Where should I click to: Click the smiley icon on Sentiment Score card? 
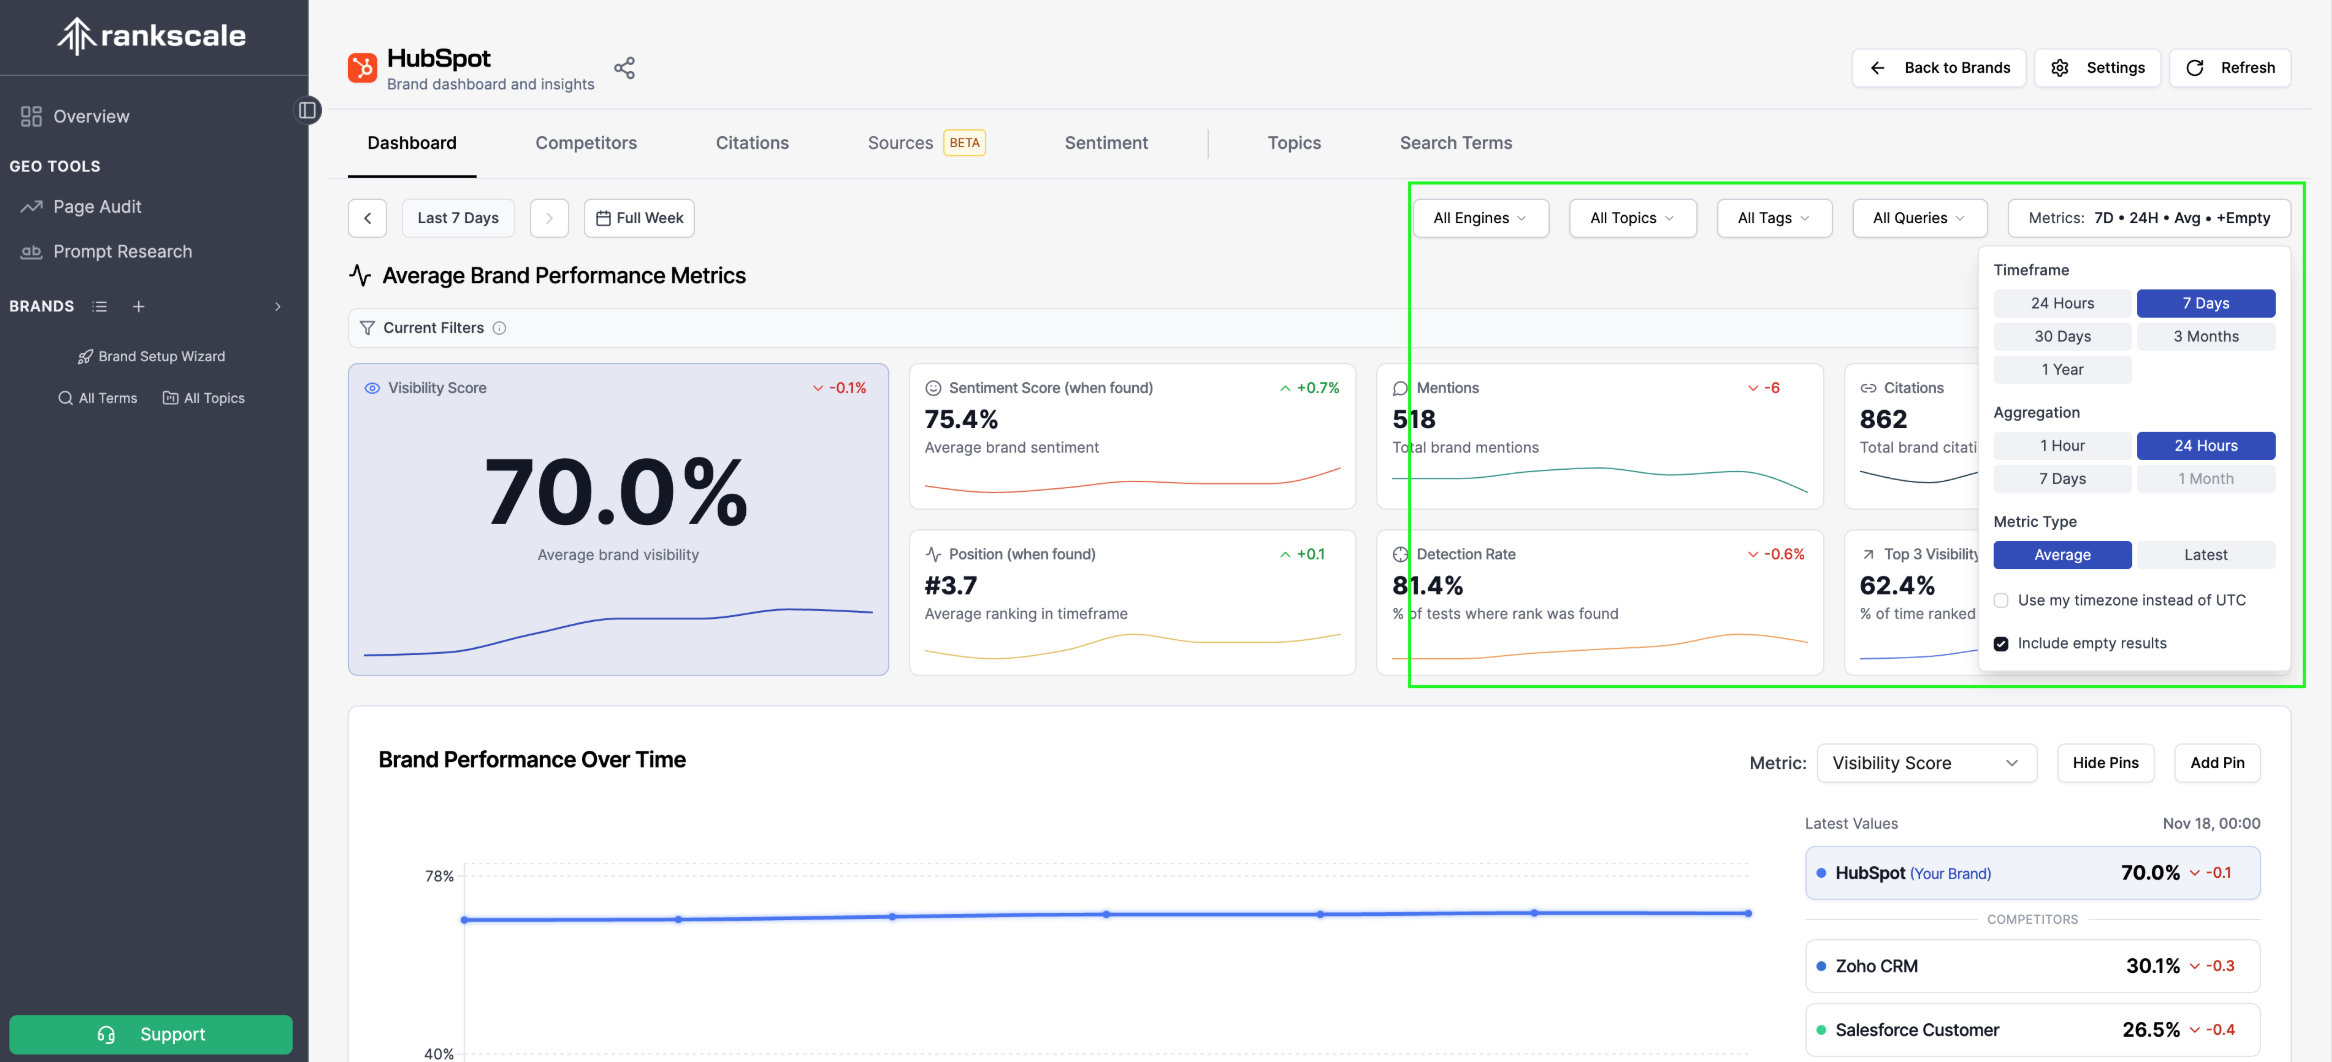(x=933, y=388)
